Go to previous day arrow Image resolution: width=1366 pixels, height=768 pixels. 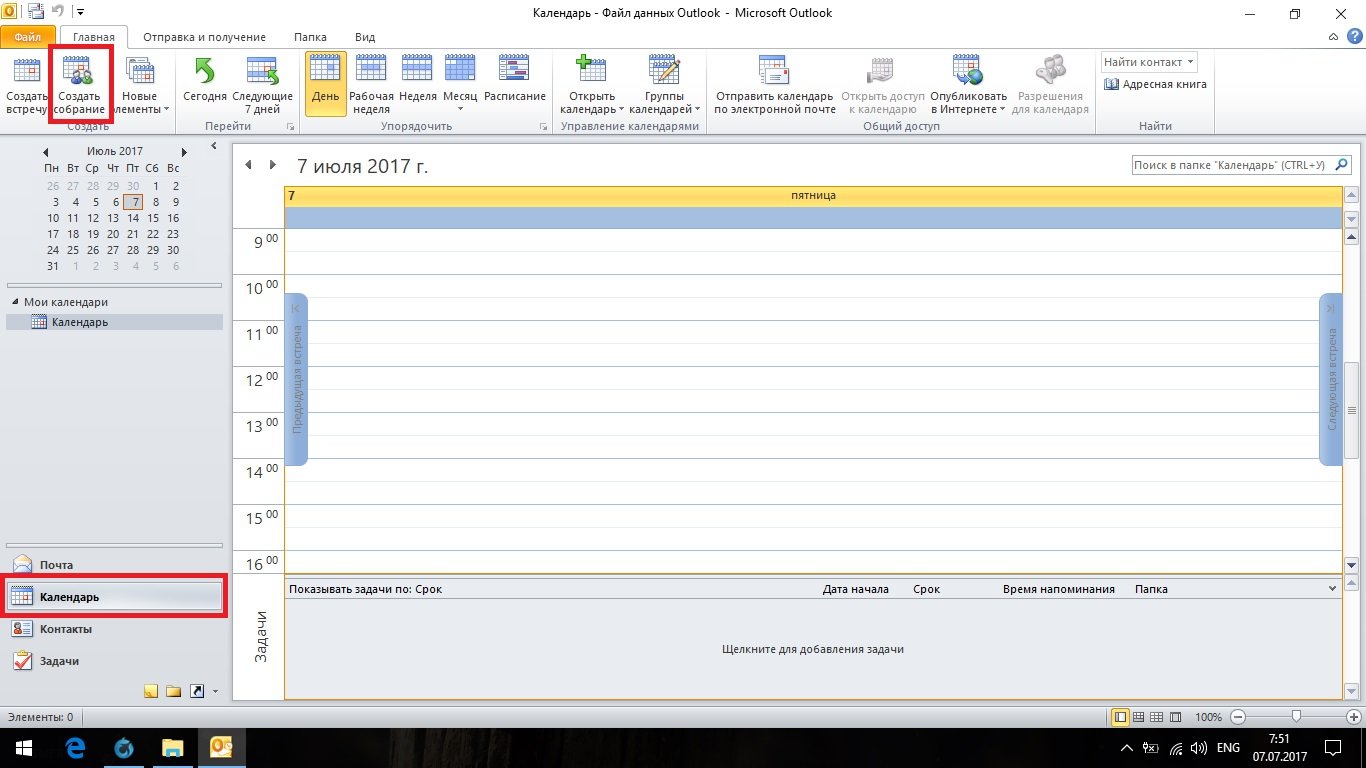pos(249,165)
